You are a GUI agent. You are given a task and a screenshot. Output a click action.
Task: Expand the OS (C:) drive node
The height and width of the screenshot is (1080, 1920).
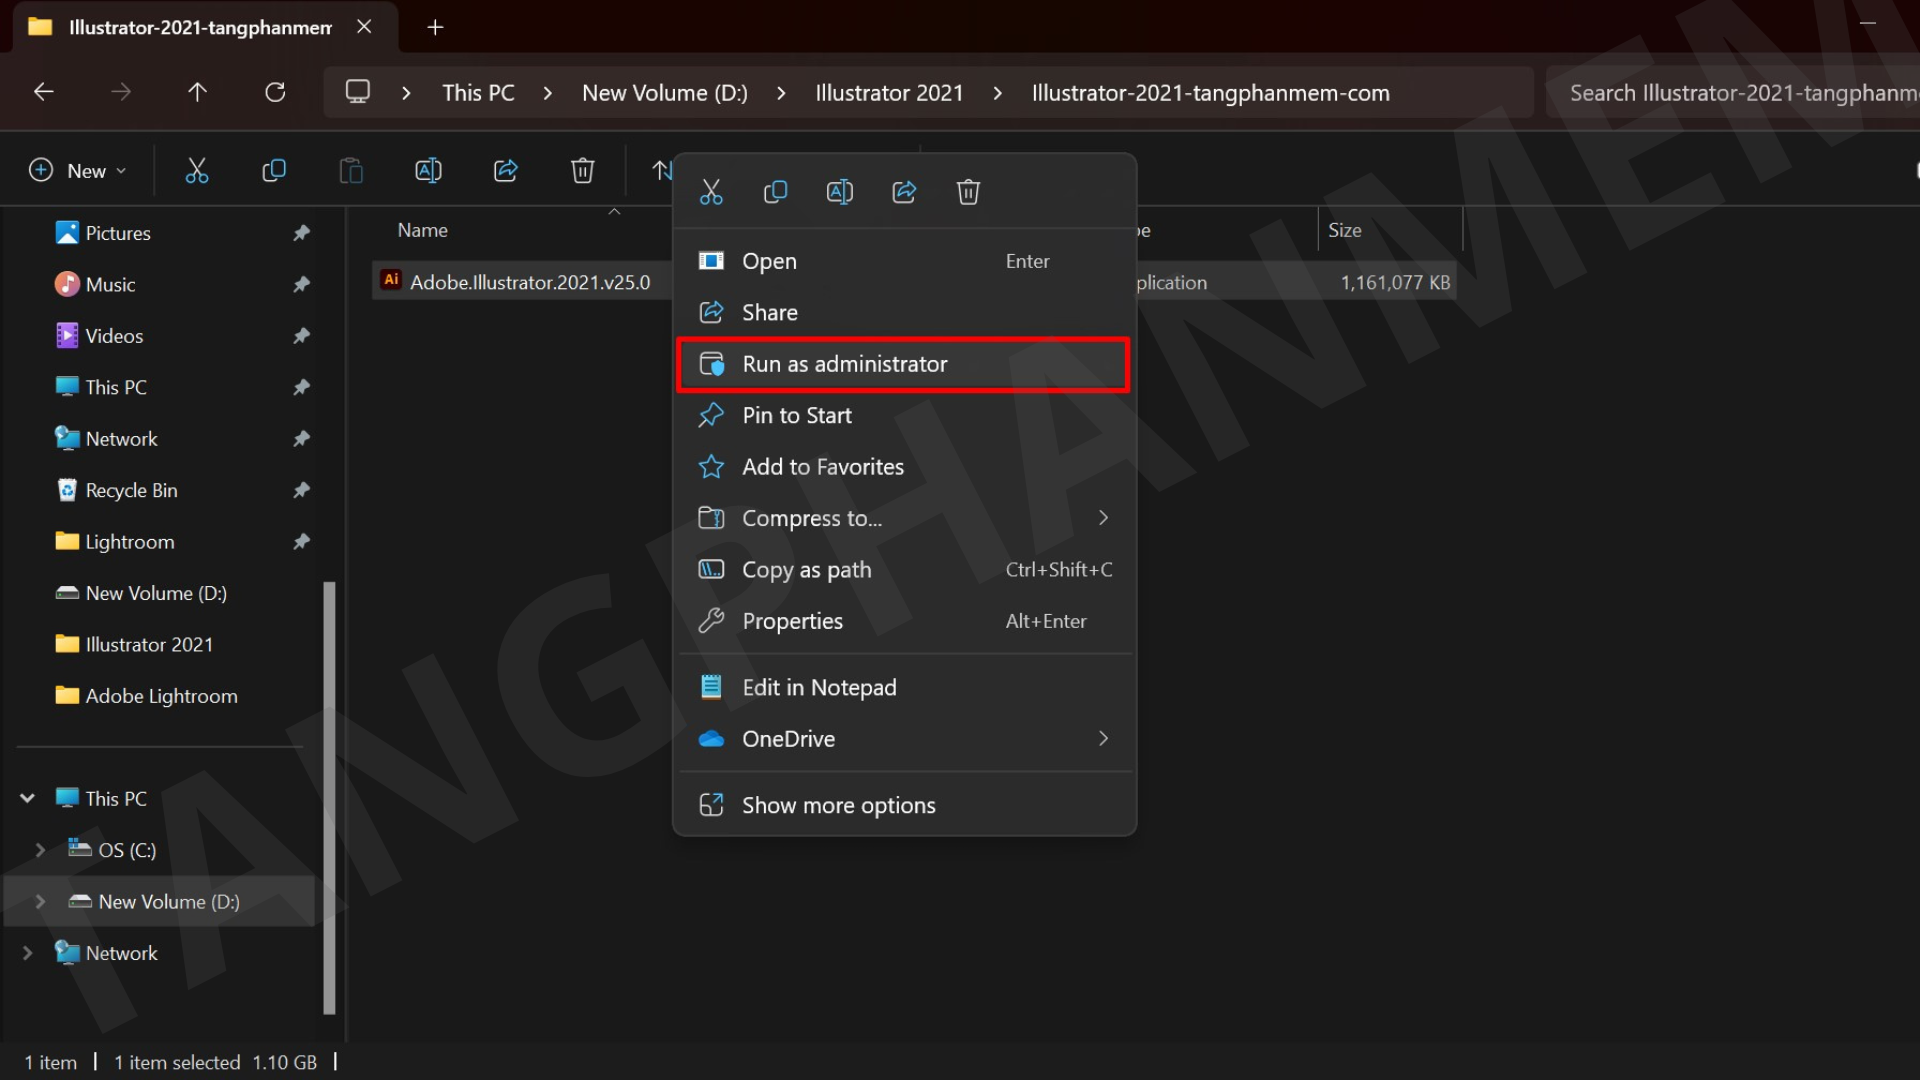pos(40,850)
